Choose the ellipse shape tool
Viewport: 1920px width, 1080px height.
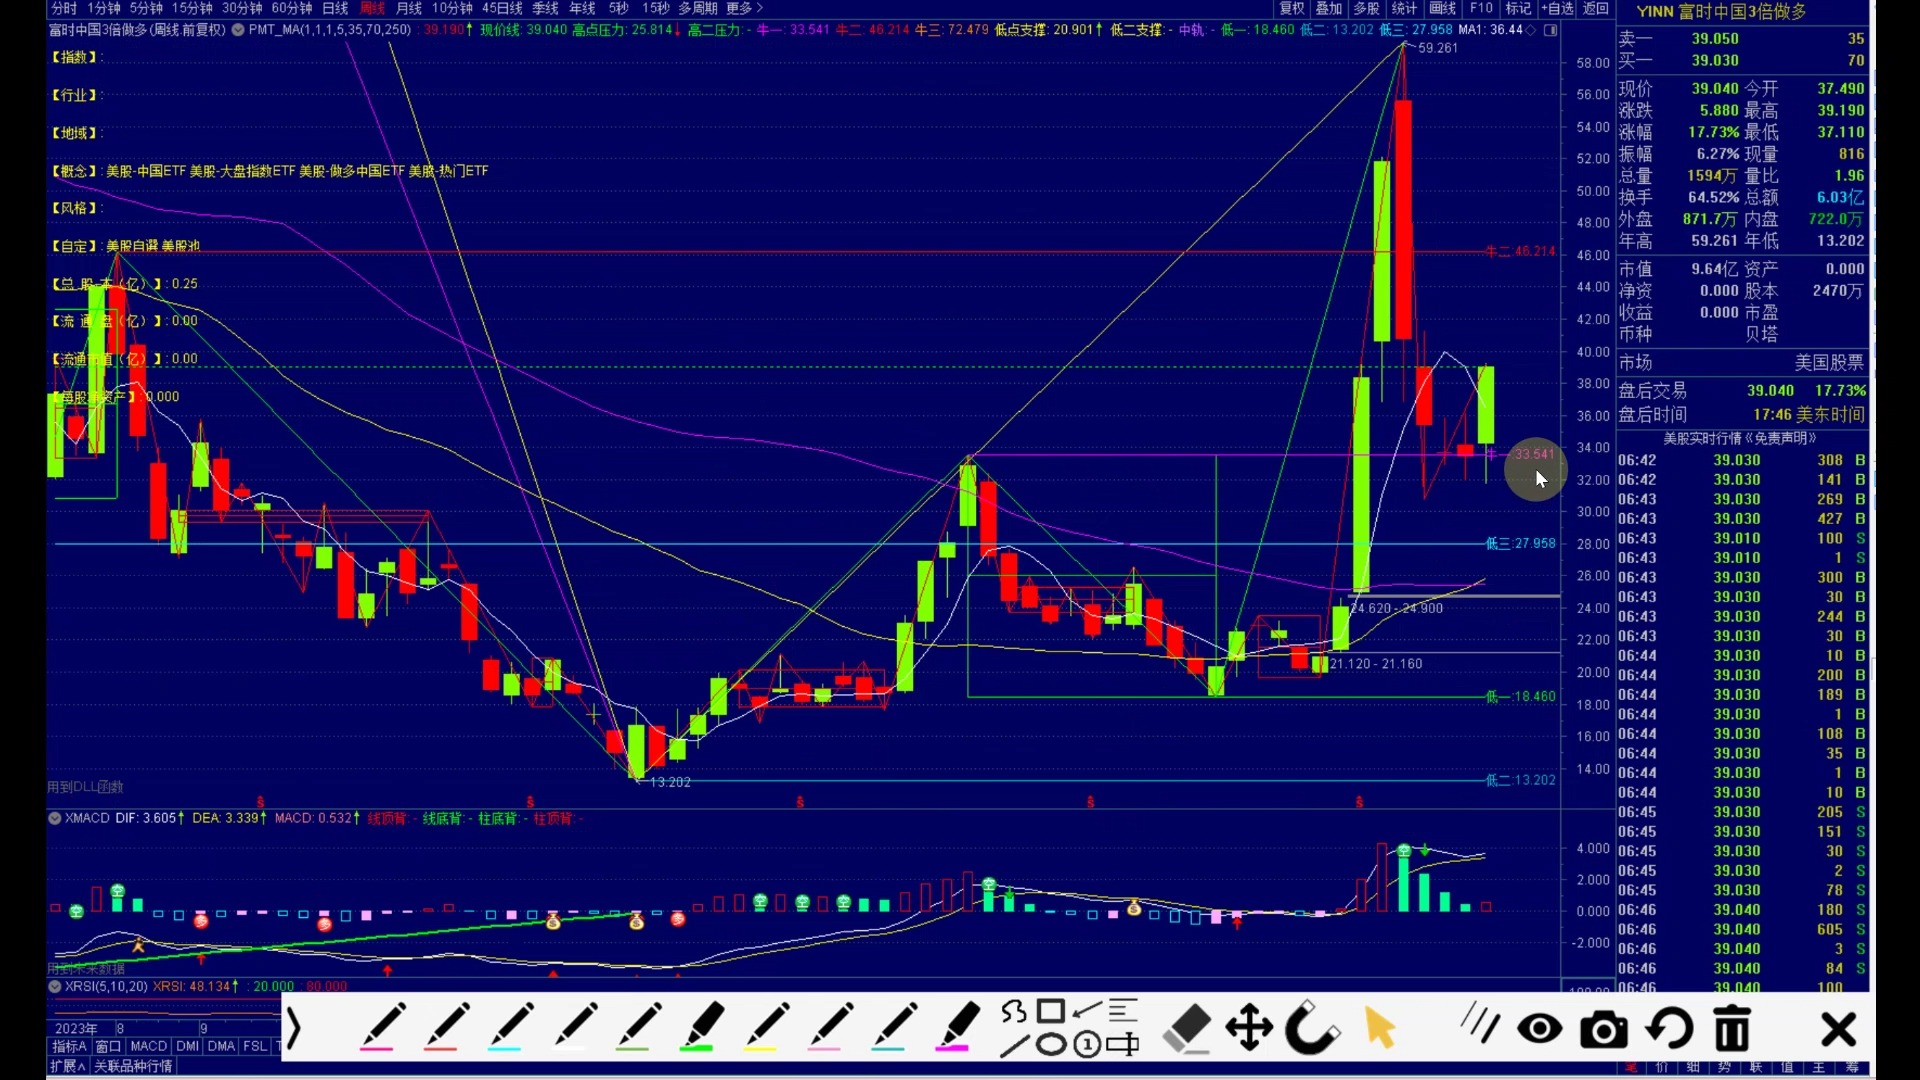pyautogui.click(x=1050, y=1046)
